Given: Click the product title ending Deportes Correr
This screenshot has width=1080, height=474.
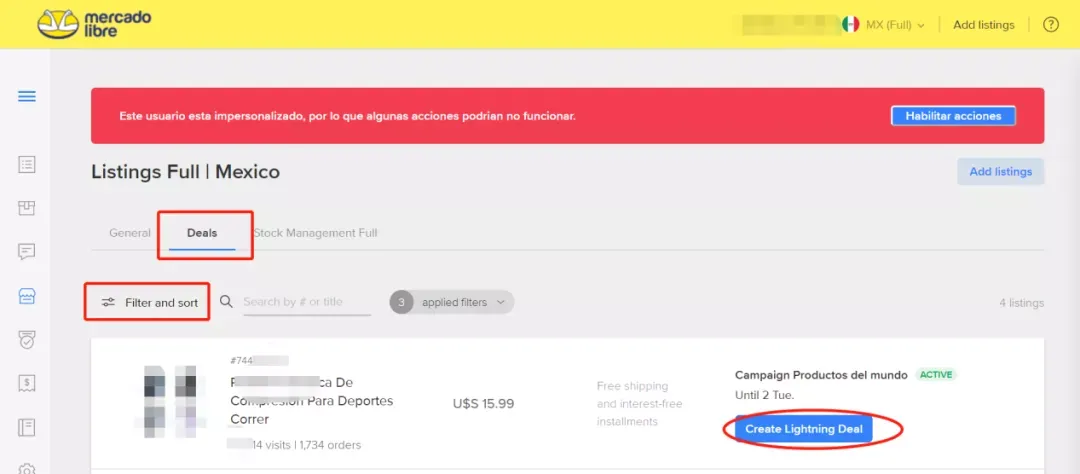Looking at the screenshot, I should [311, 400].
